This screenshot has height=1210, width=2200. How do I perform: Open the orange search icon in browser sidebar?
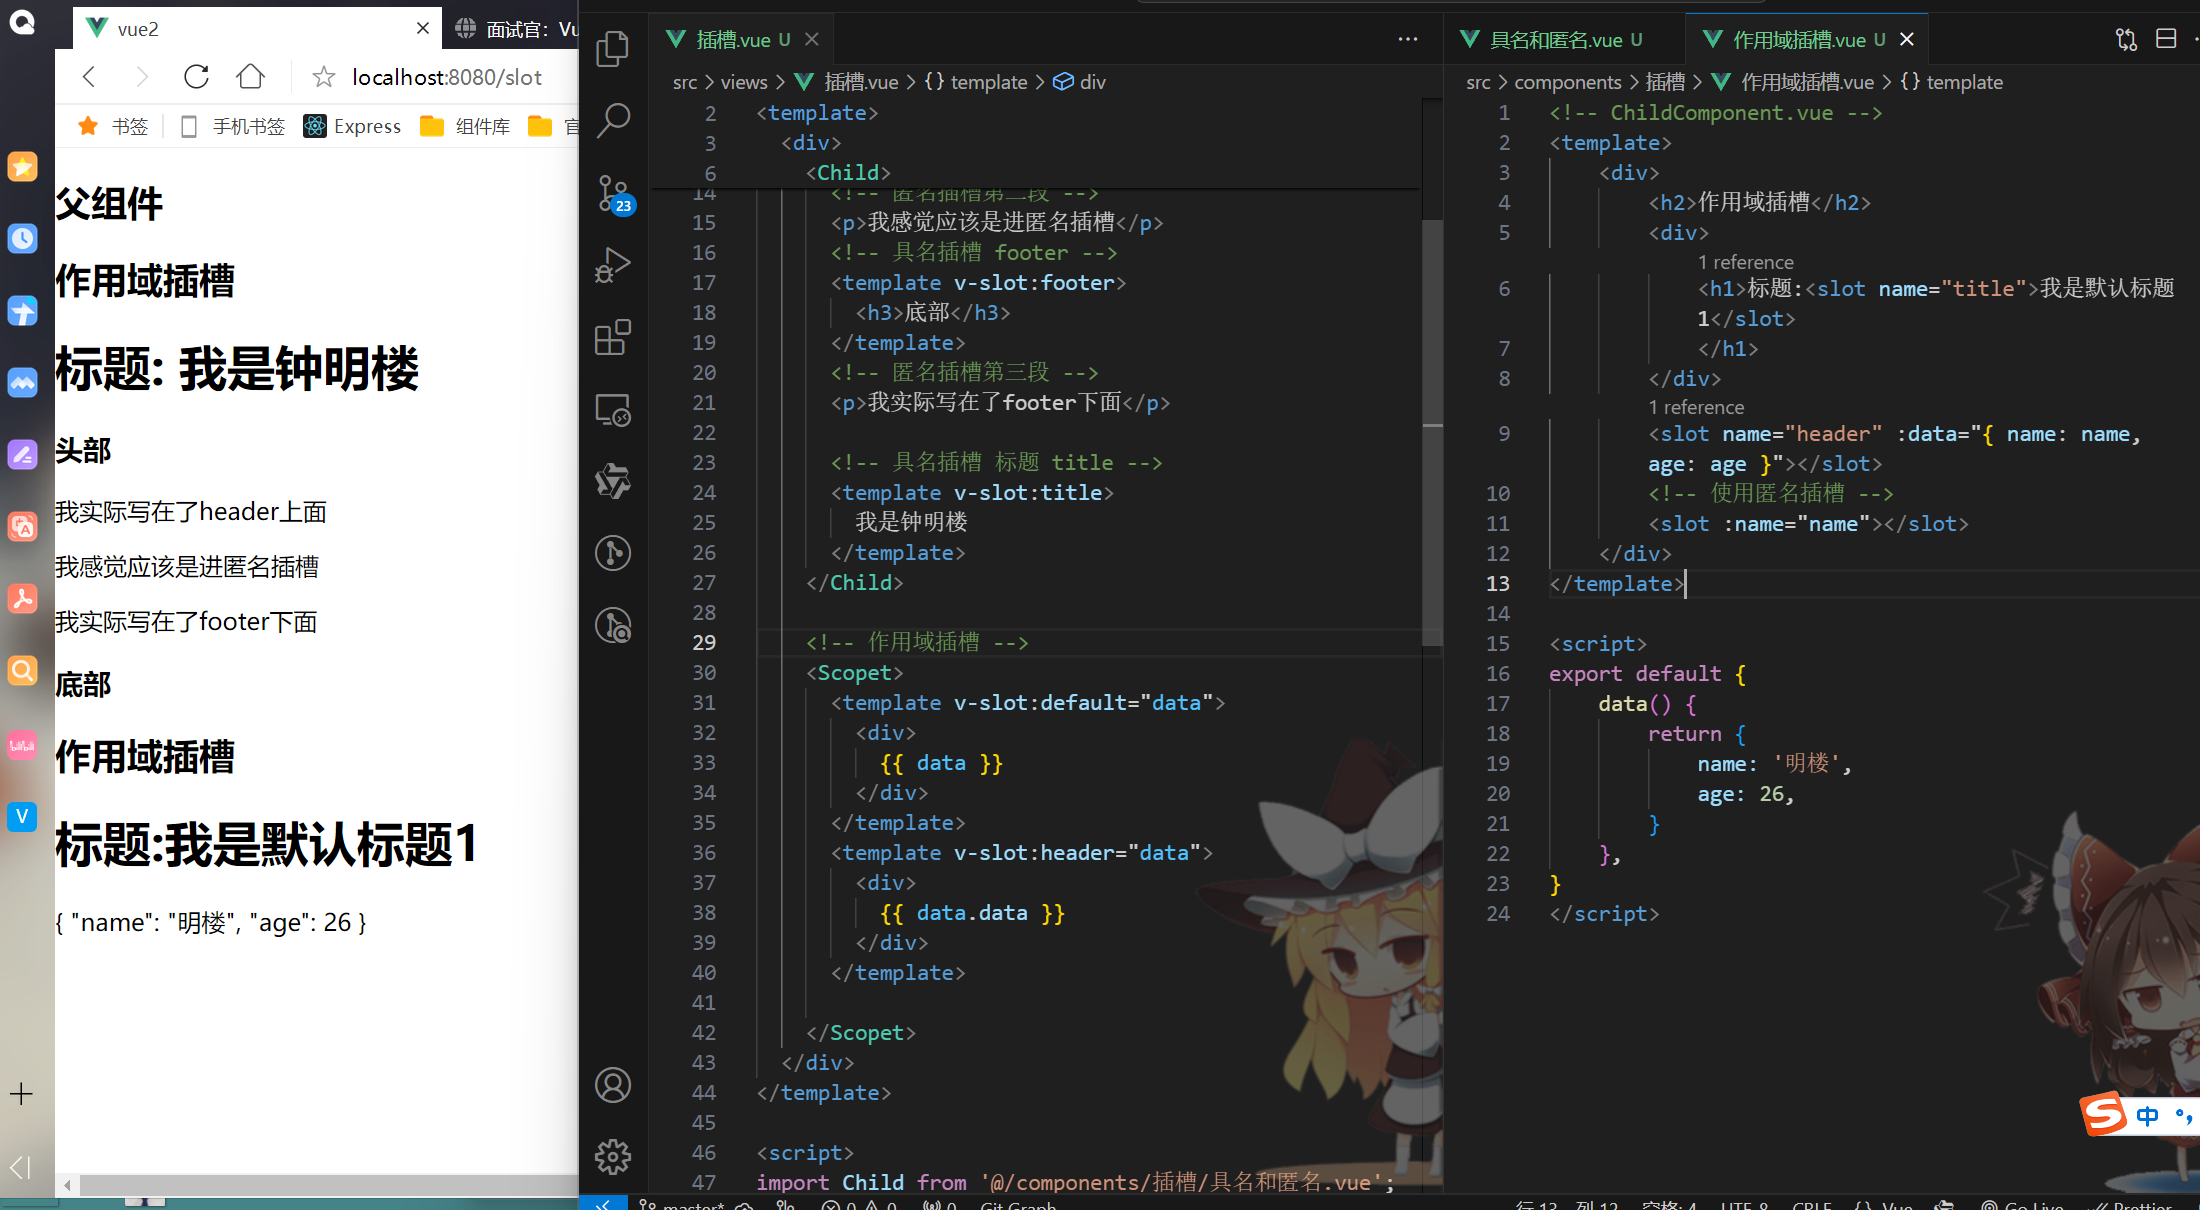pyautogui.click(x=22, y=670)
